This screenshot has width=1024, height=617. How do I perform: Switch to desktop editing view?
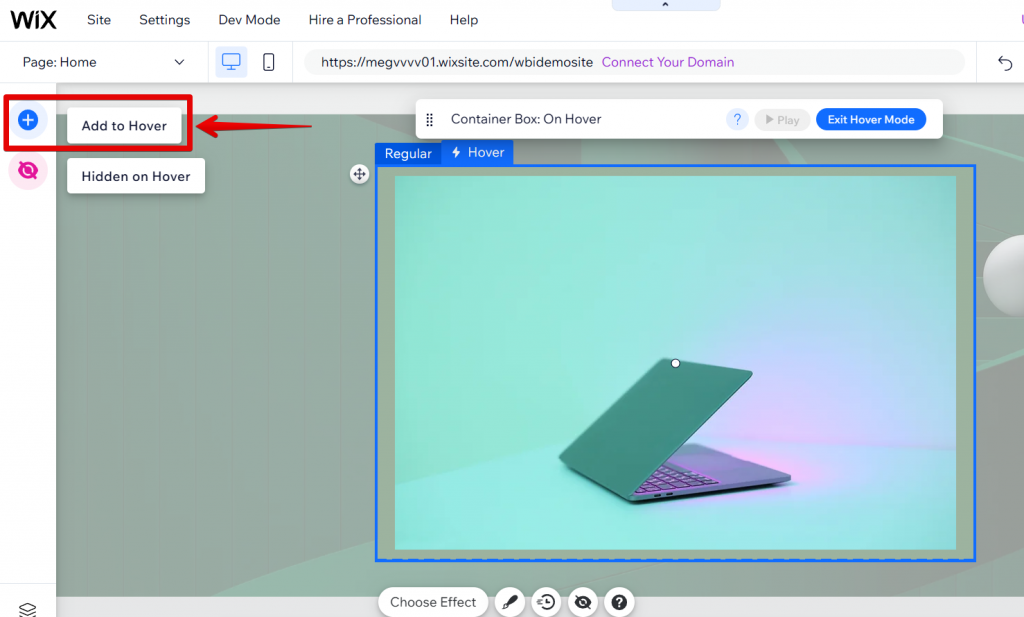[231, 61]
